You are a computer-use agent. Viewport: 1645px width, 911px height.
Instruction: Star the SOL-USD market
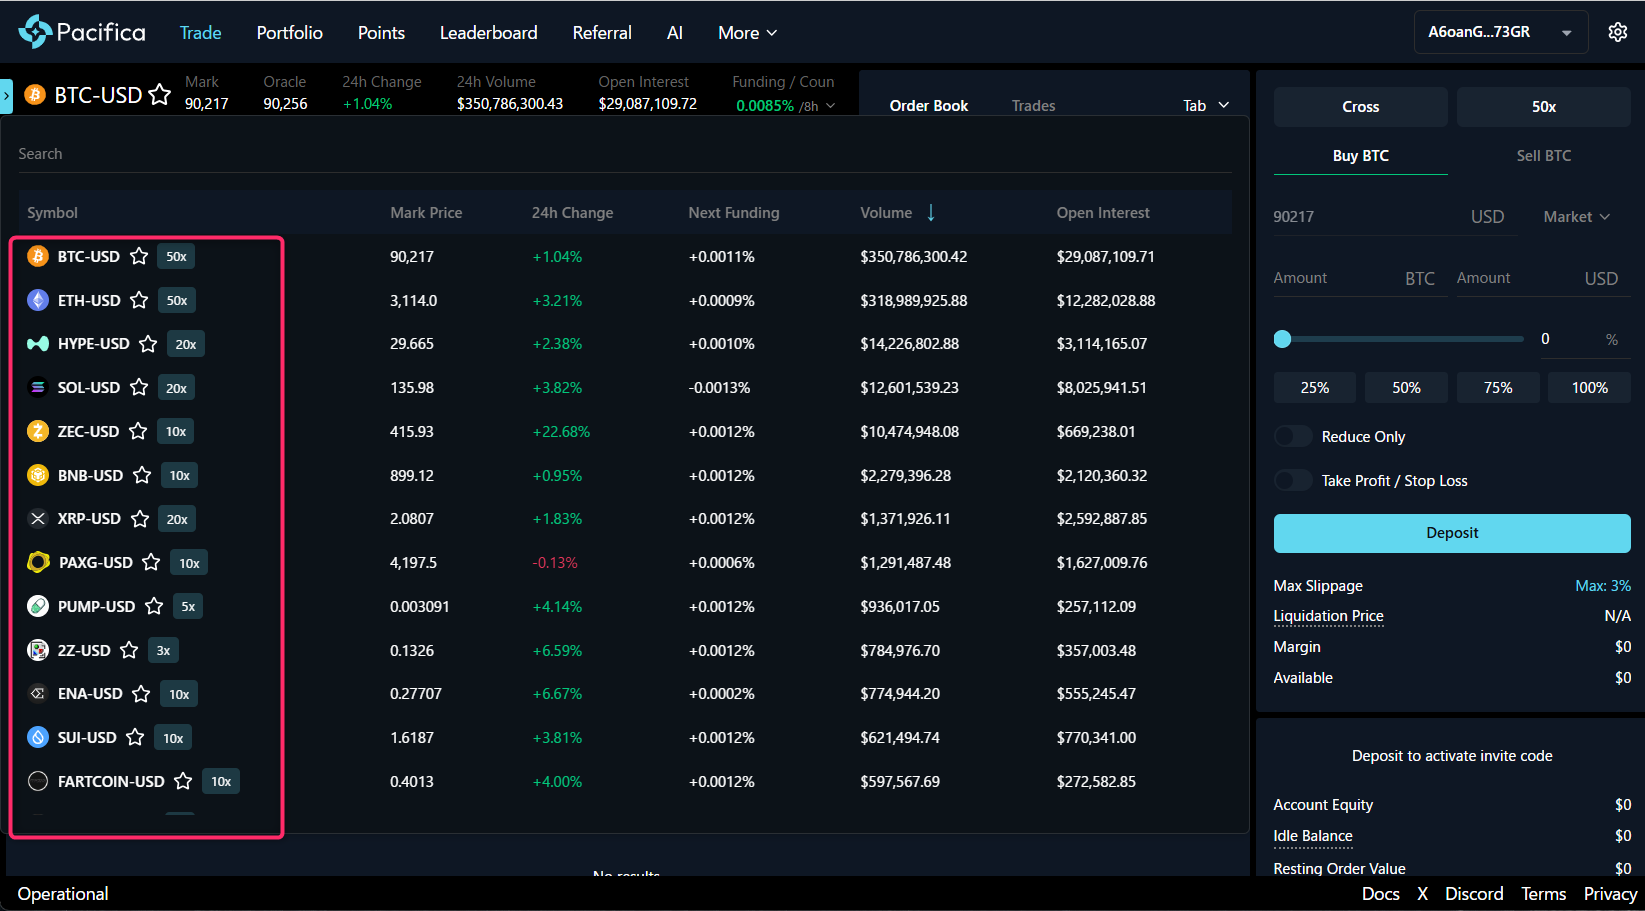pyautogui.click(x=139, y=387)
